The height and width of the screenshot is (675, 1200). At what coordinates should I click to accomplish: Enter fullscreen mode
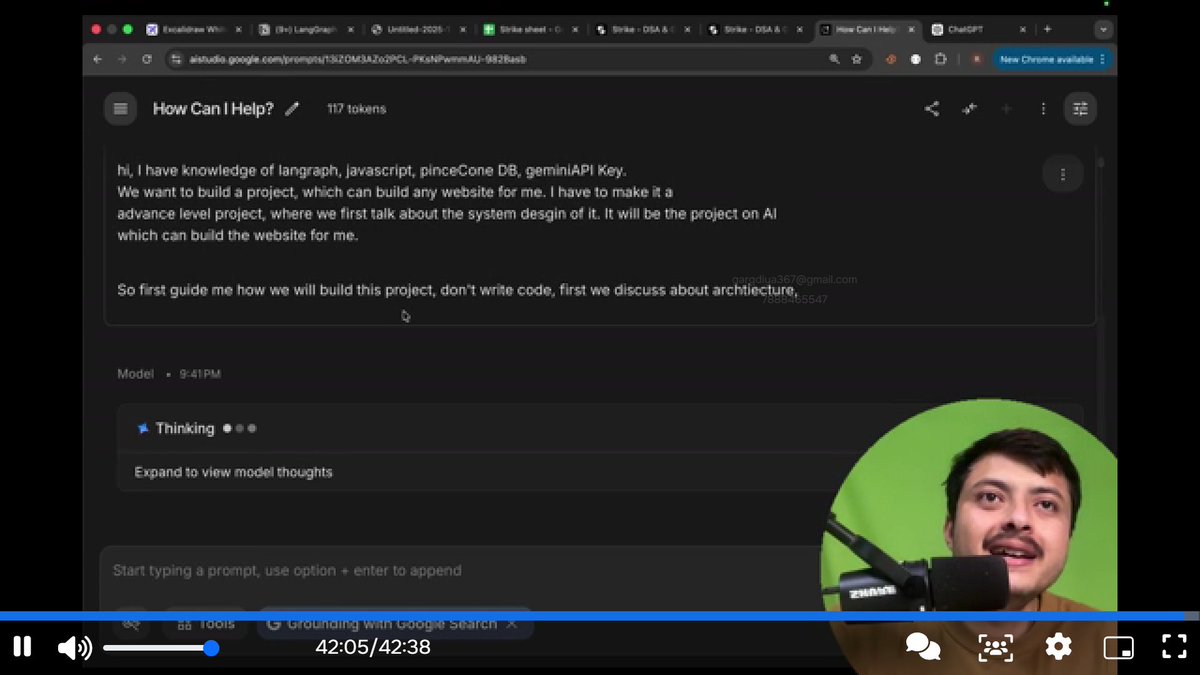(x=1173, y=647)
